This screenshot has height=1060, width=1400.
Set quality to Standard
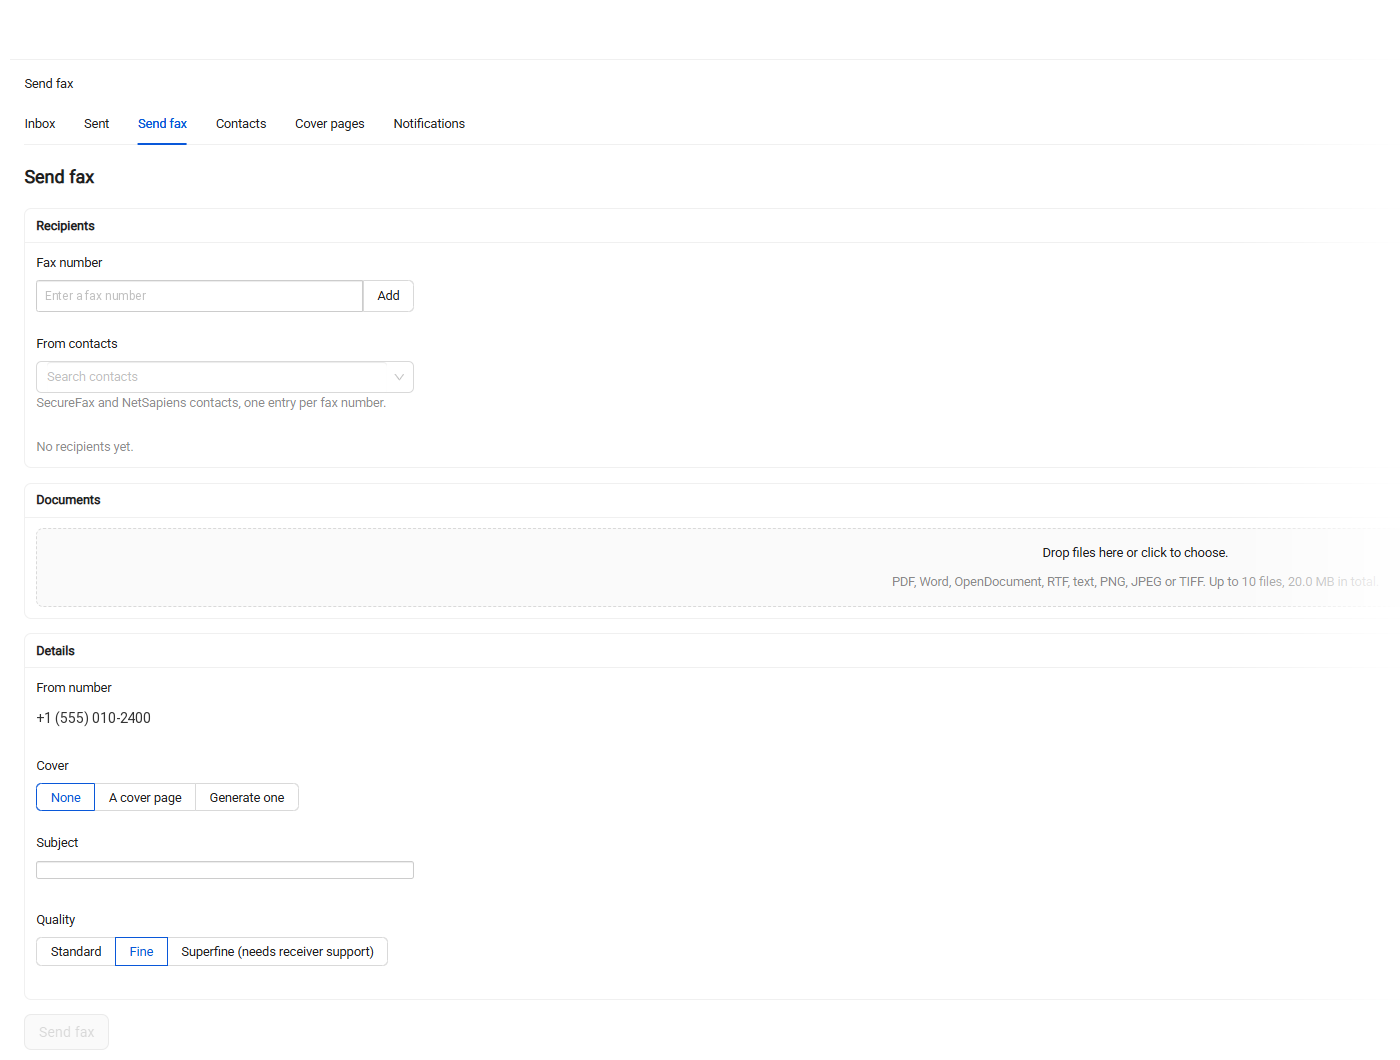click(x=76, y=951)
